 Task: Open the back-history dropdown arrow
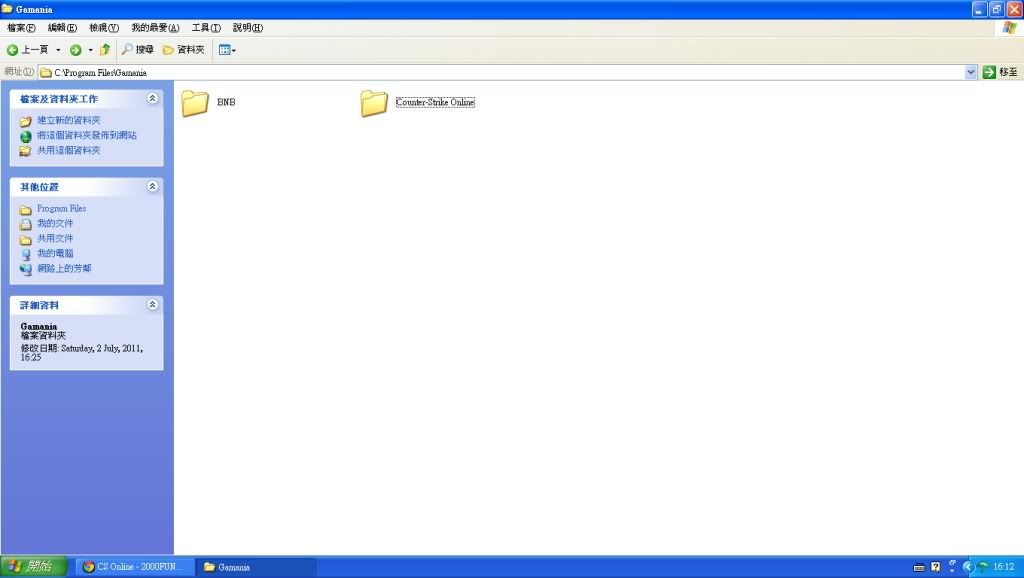click(x=58, y=50)
